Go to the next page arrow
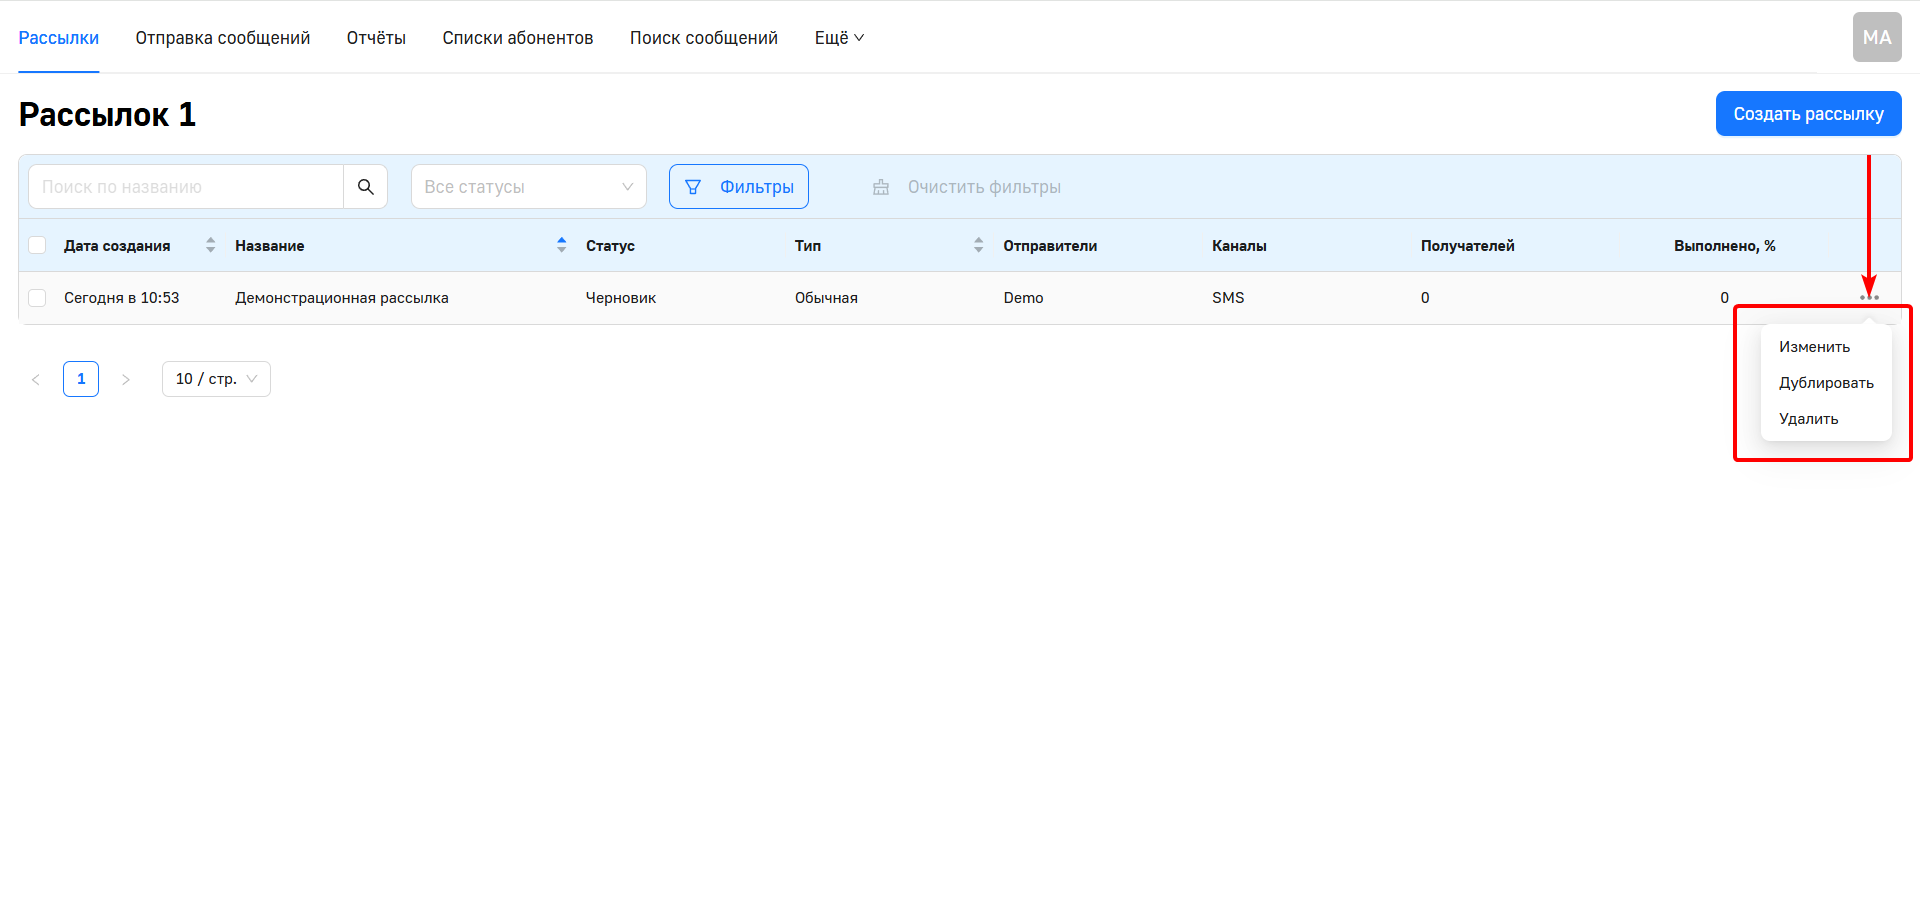 (x=126, y=379)
